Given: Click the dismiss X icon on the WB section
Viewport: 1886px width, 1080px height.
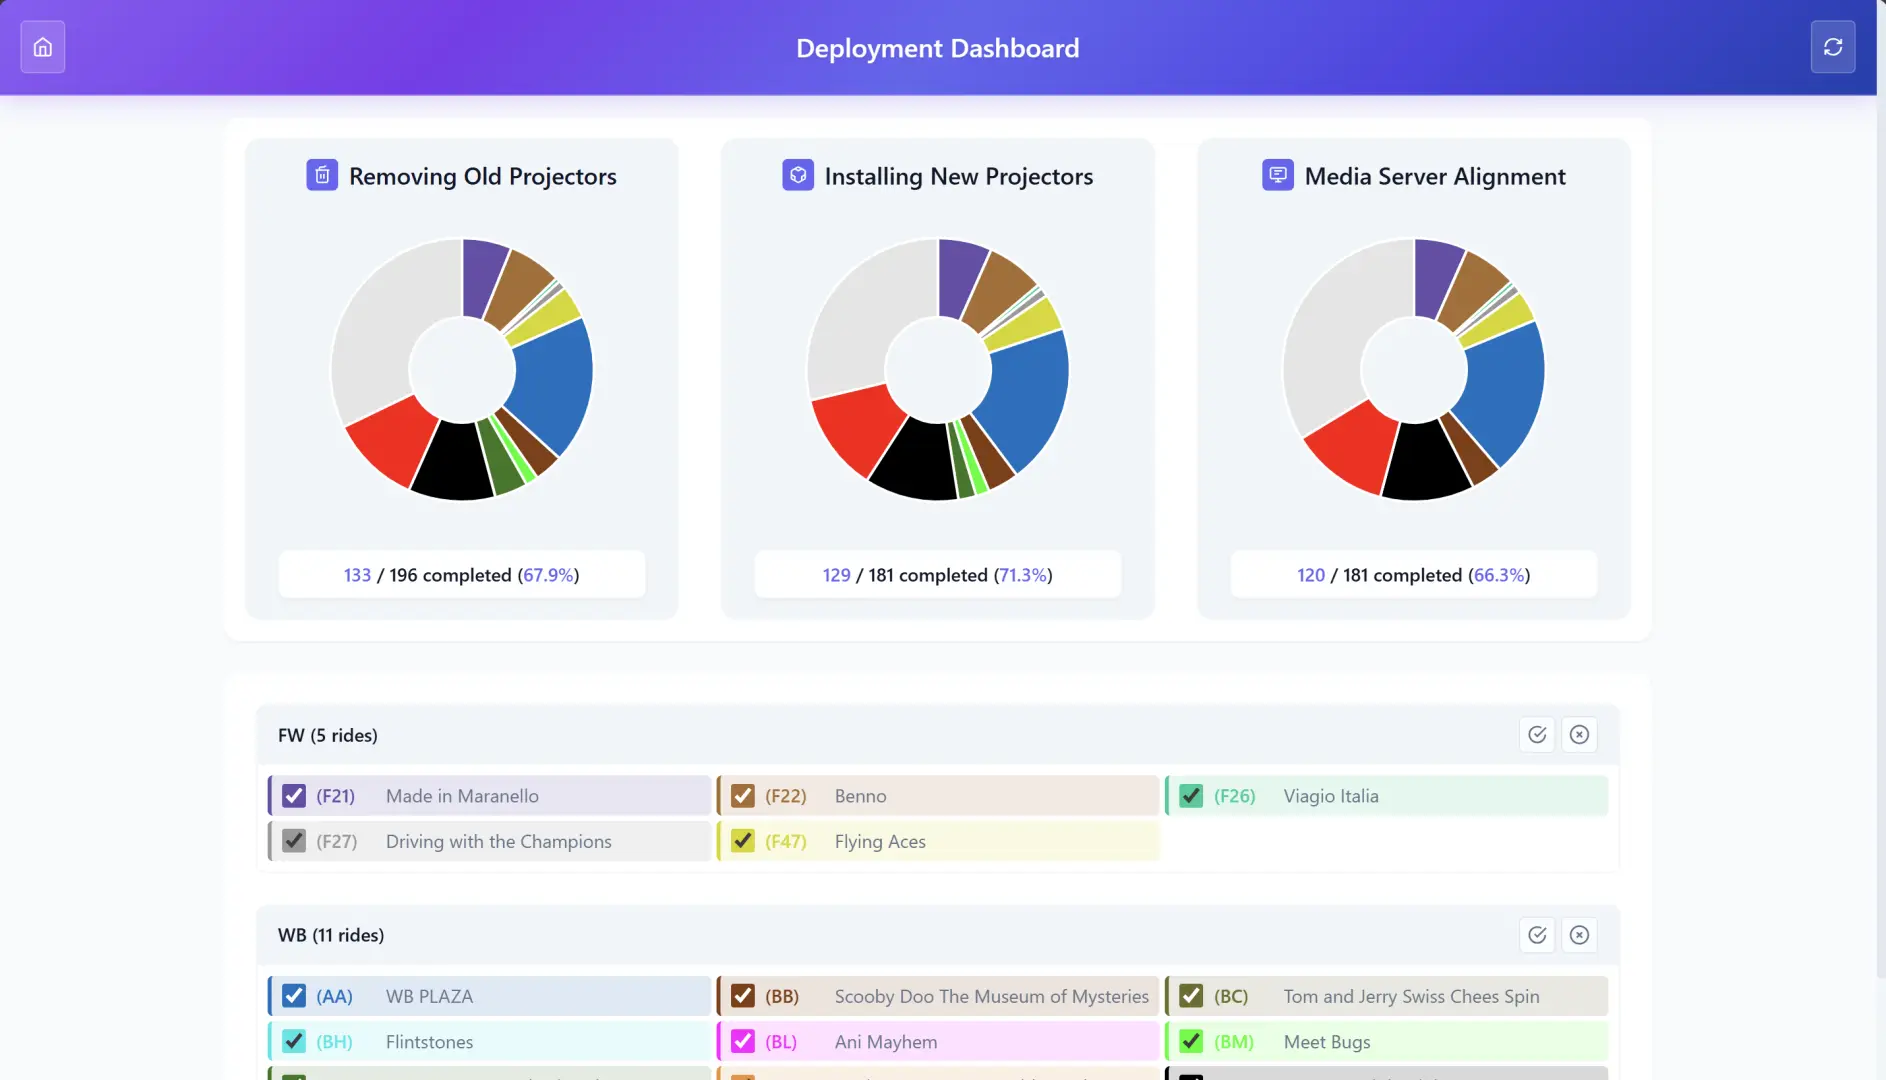Looking at the screenshot, I should click(x=1580, y=935).
